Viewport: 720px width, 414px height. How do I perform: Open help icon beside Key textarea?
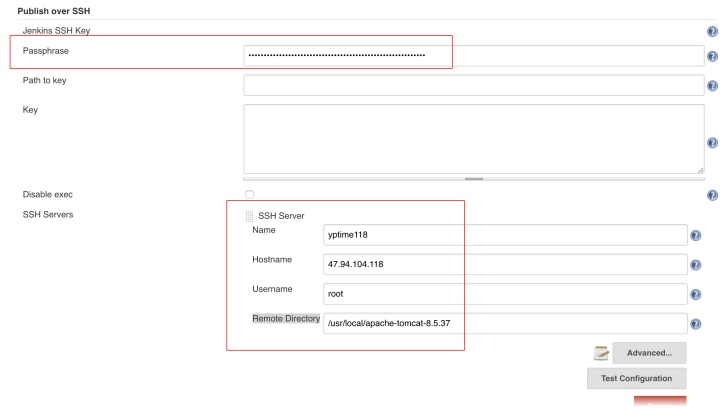(x=712, y=143)
